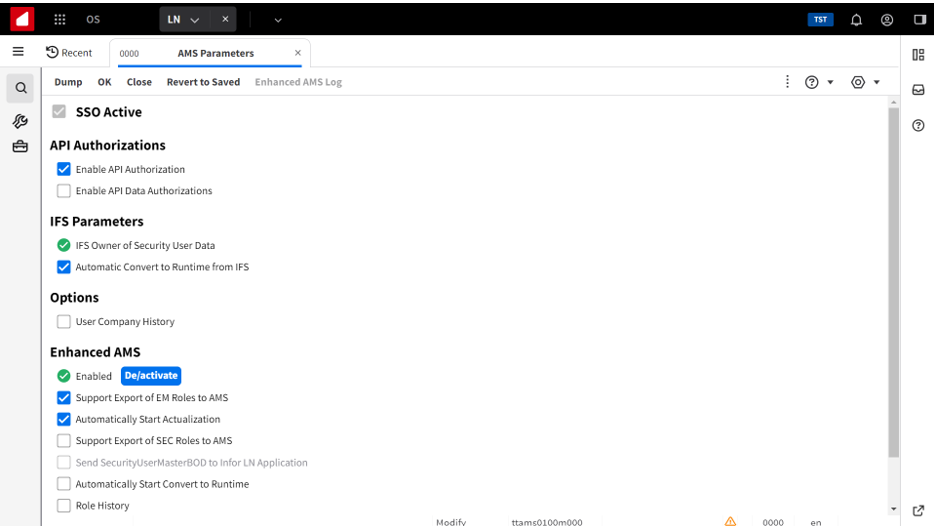This screenshot has height=526, width=934.
Task: Open the user profile icon
Action: point(887,19)
